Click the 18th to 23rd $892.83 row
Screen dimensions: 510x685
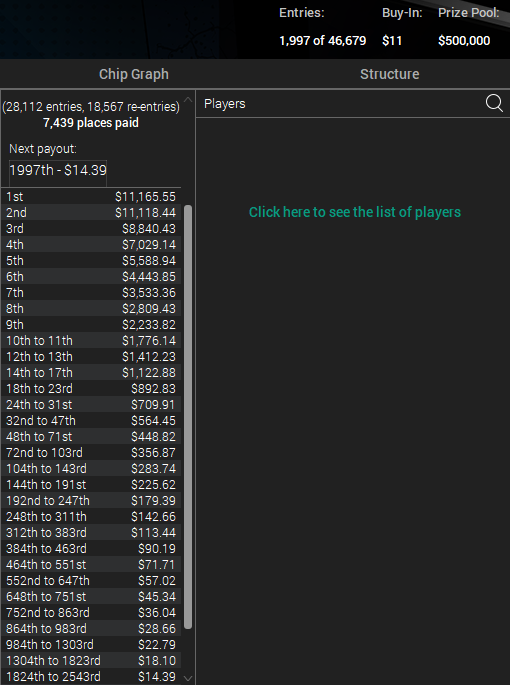[x=91, y=389]
